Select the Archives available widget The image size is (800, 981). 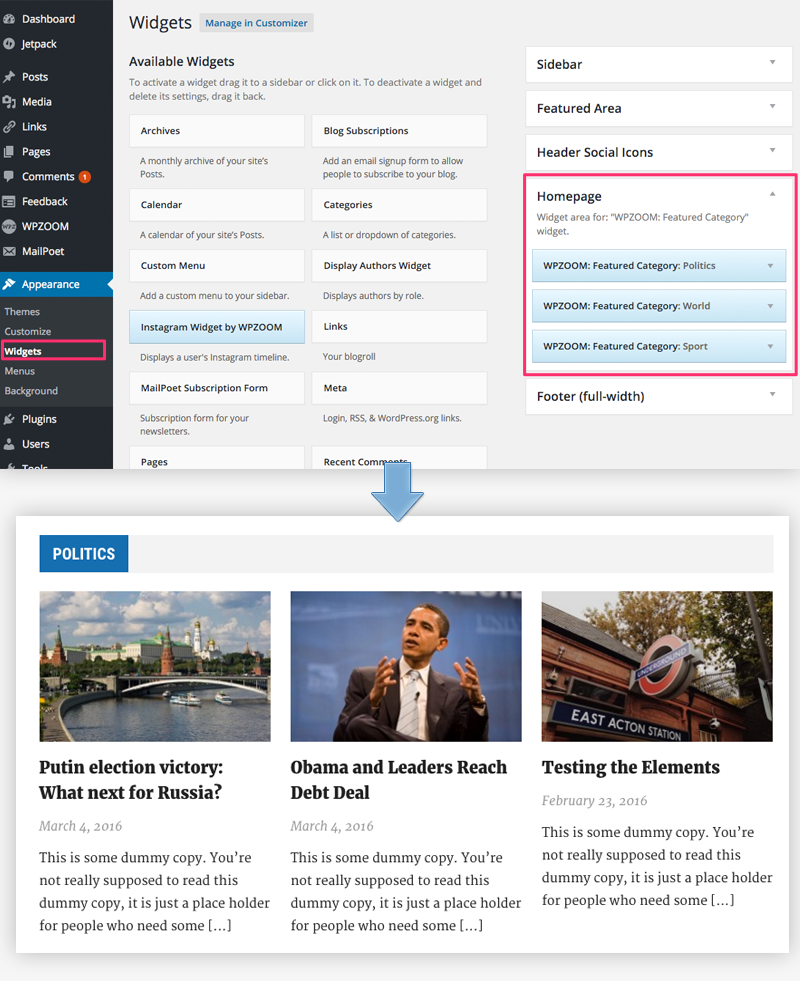tap(217, 131)
